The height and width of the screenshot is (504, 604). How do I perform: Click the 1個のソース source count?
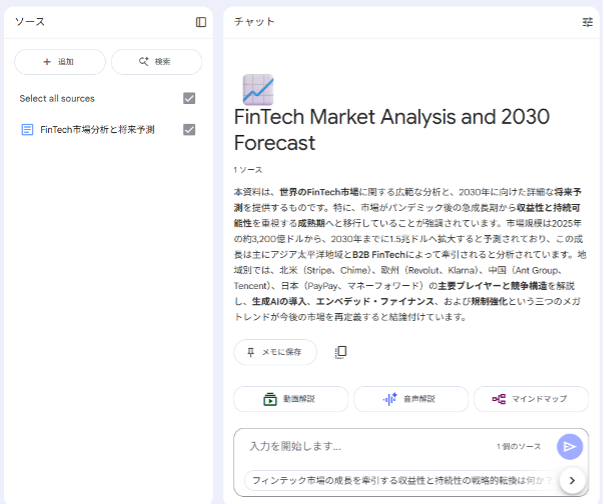click(518, 446)
